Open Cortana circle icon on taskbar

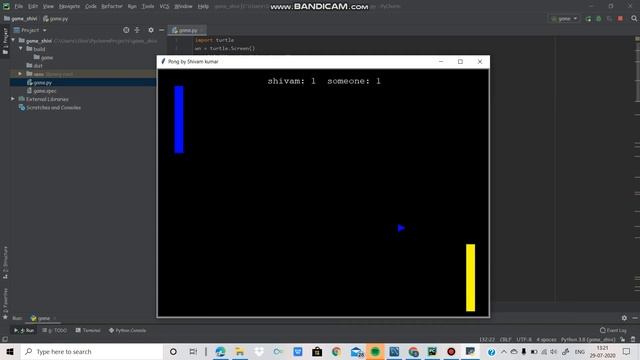(173, 351)
